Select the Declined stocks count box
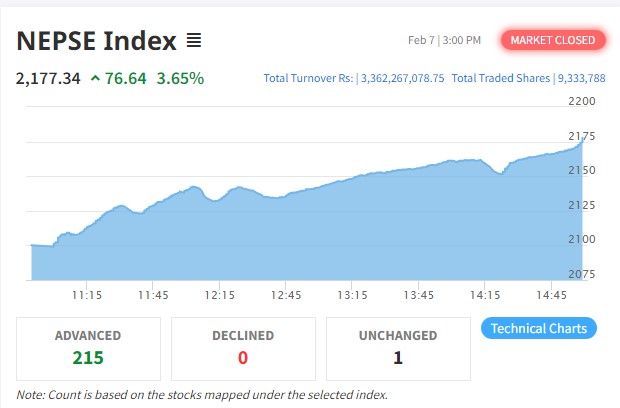The image size is (620, 408). (243, 346)
